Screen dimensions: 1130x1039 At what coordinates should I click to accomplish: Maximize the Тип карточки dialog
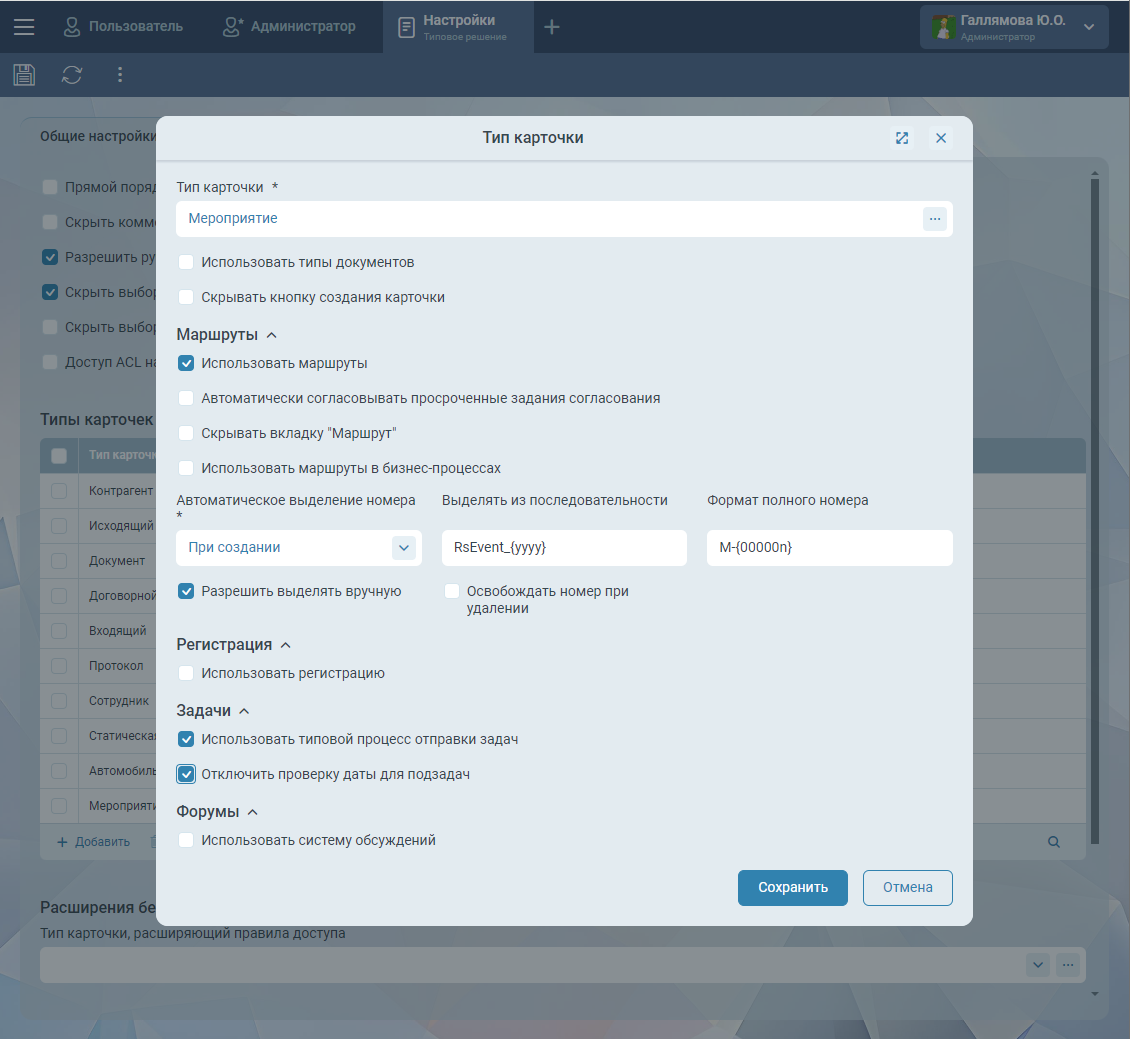902,138
